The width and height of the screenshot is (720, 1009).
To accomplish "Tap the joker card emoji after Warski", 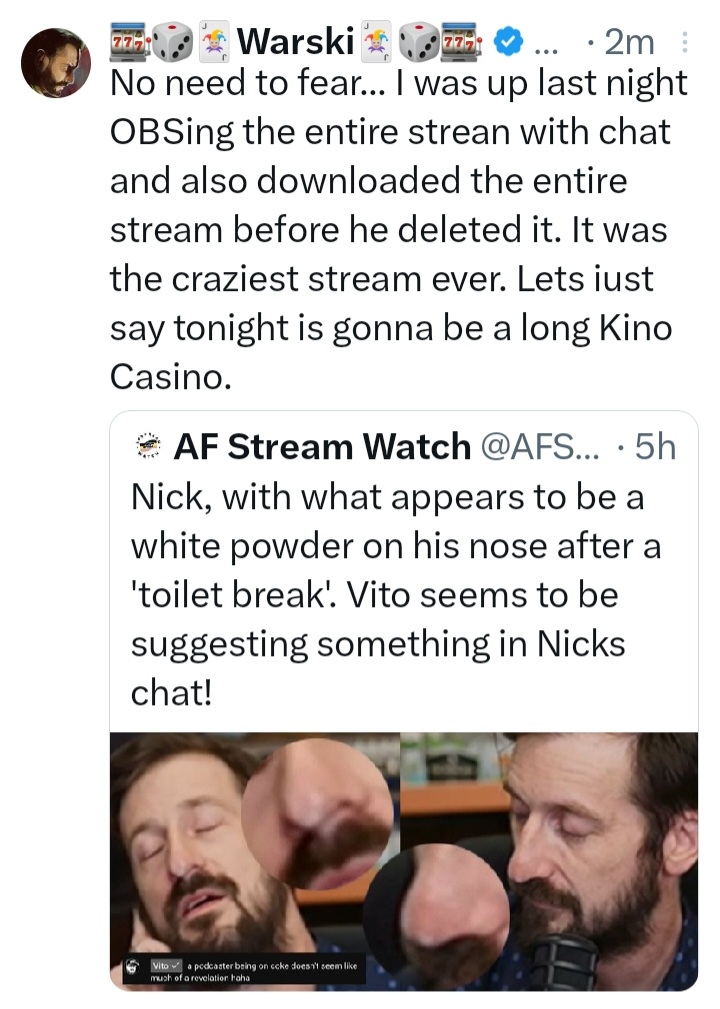I will tap(376, 42).
